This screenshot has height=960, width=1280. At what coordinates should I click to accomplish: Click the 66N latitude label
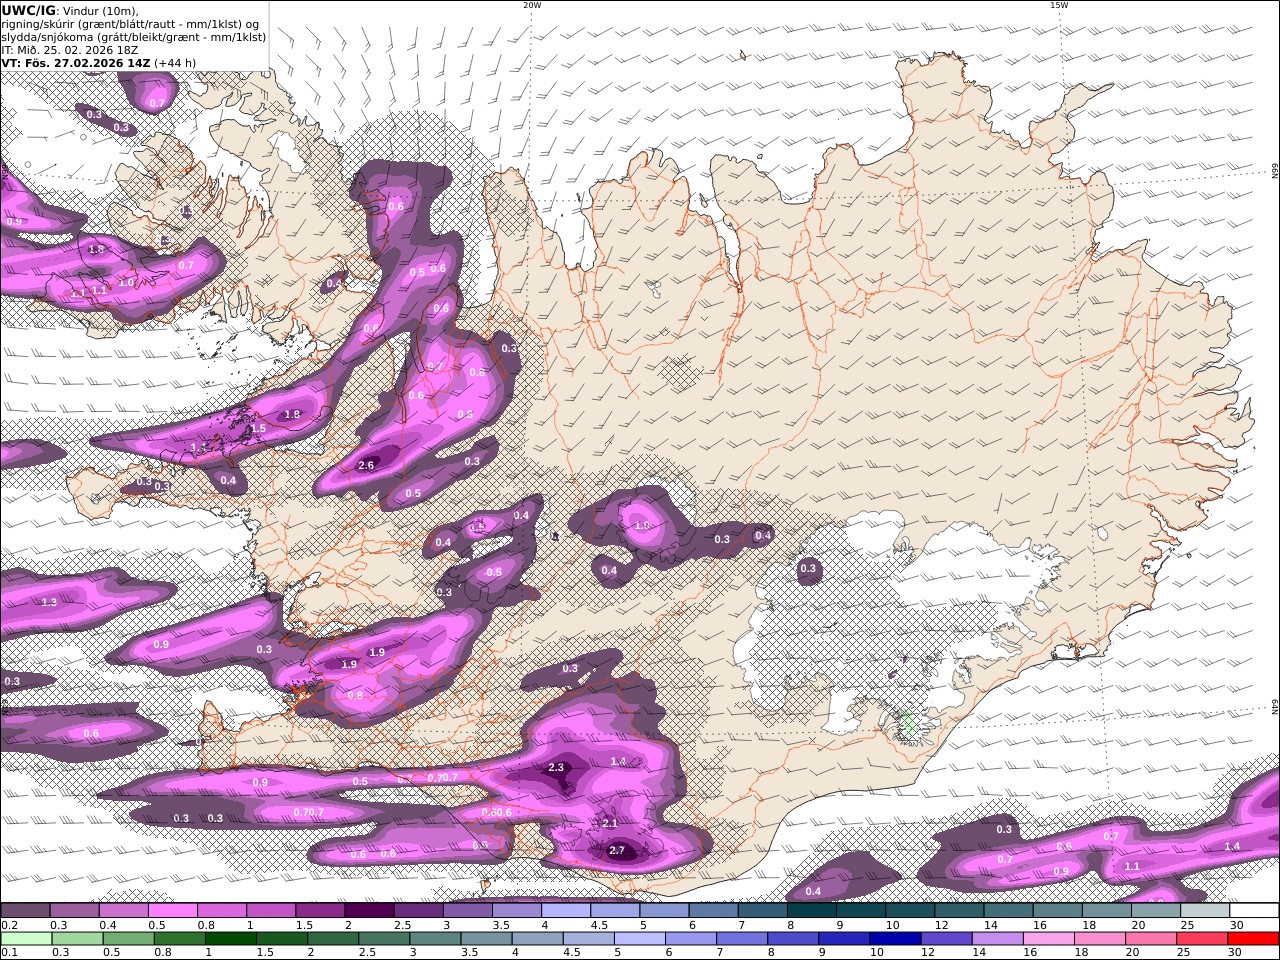coord(1275,172)
